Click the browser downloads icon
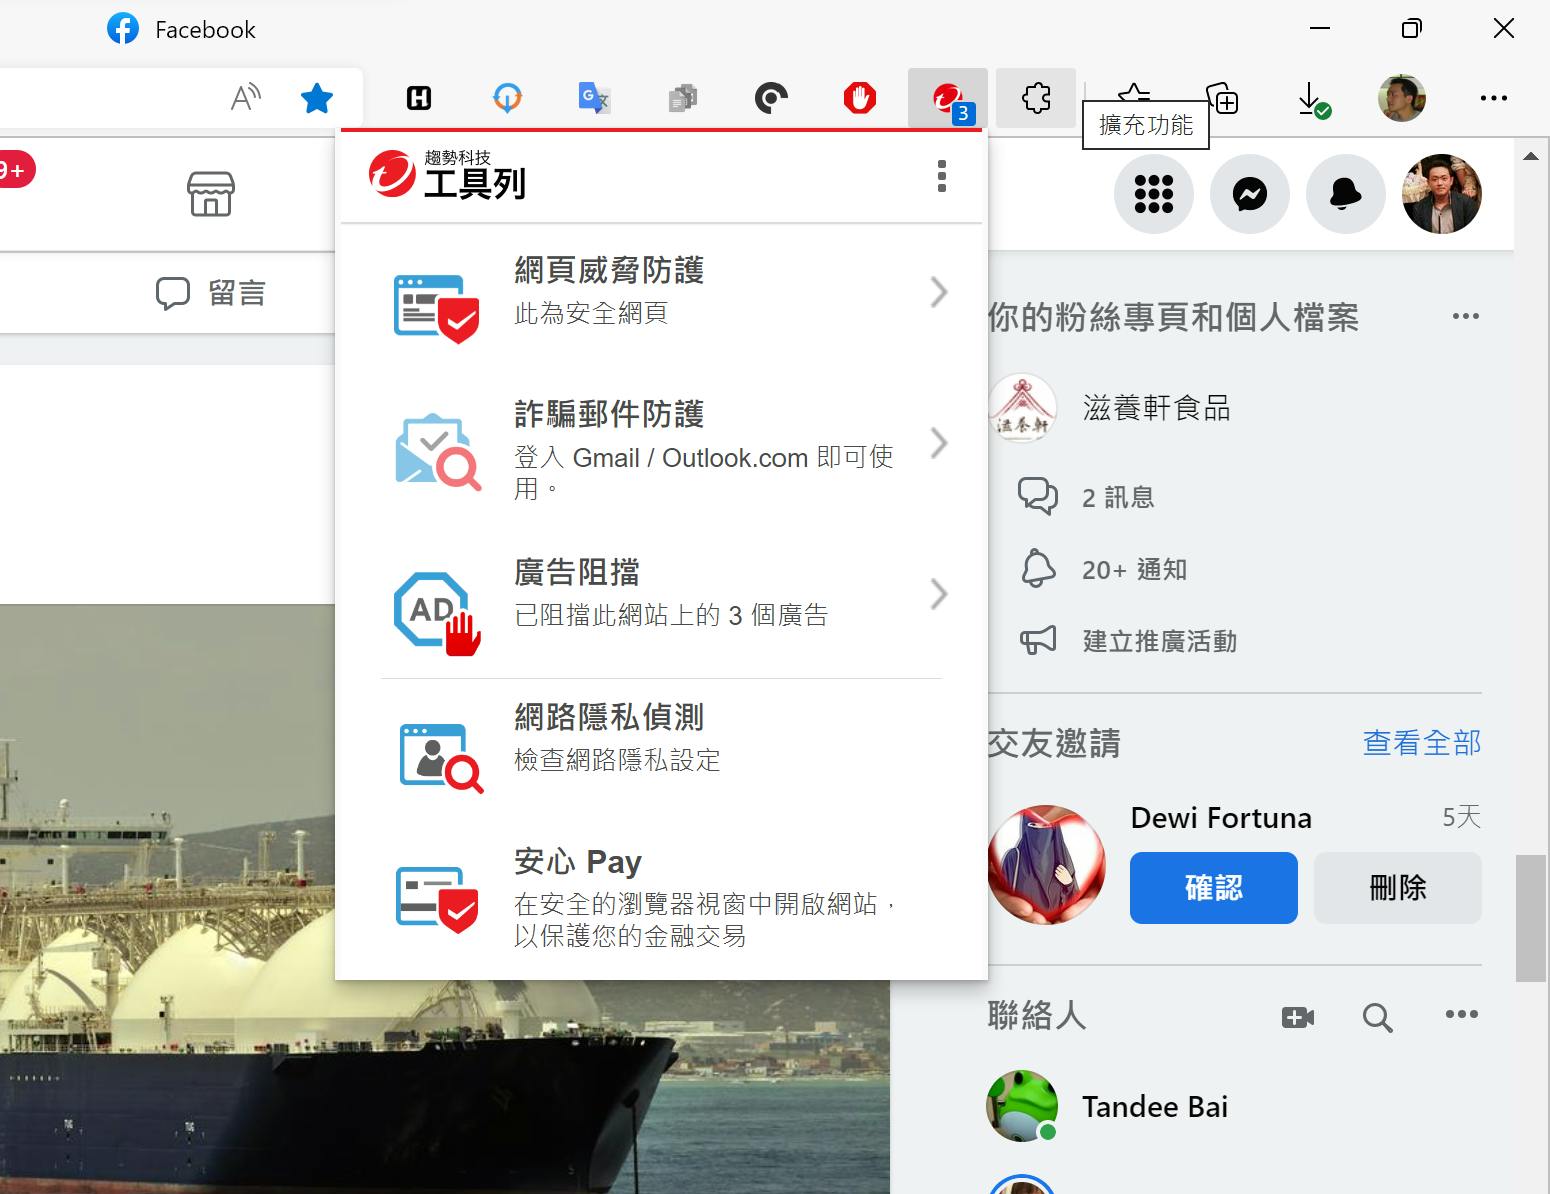1550x1194 pixels. pos(1311,99)
